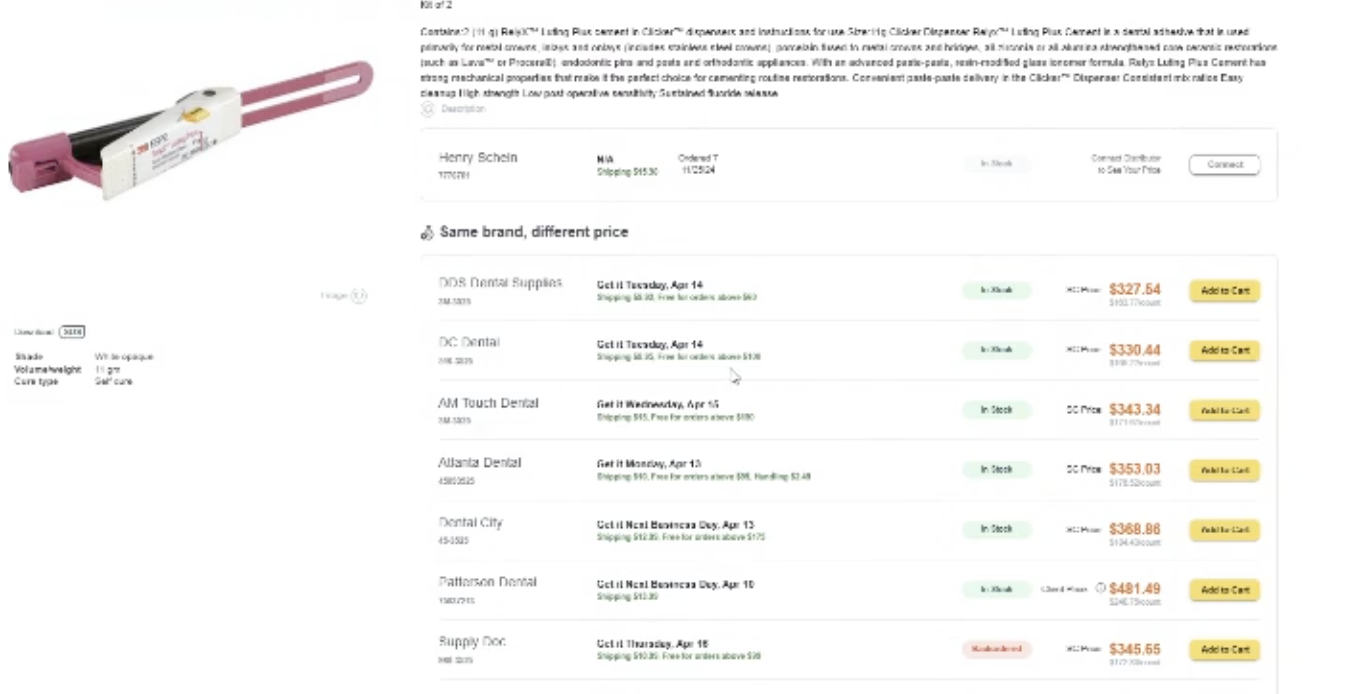Open the DDS Dental Supplies vendor name
The width and height of the screenshot is (1358, 694).
[500, 283]
